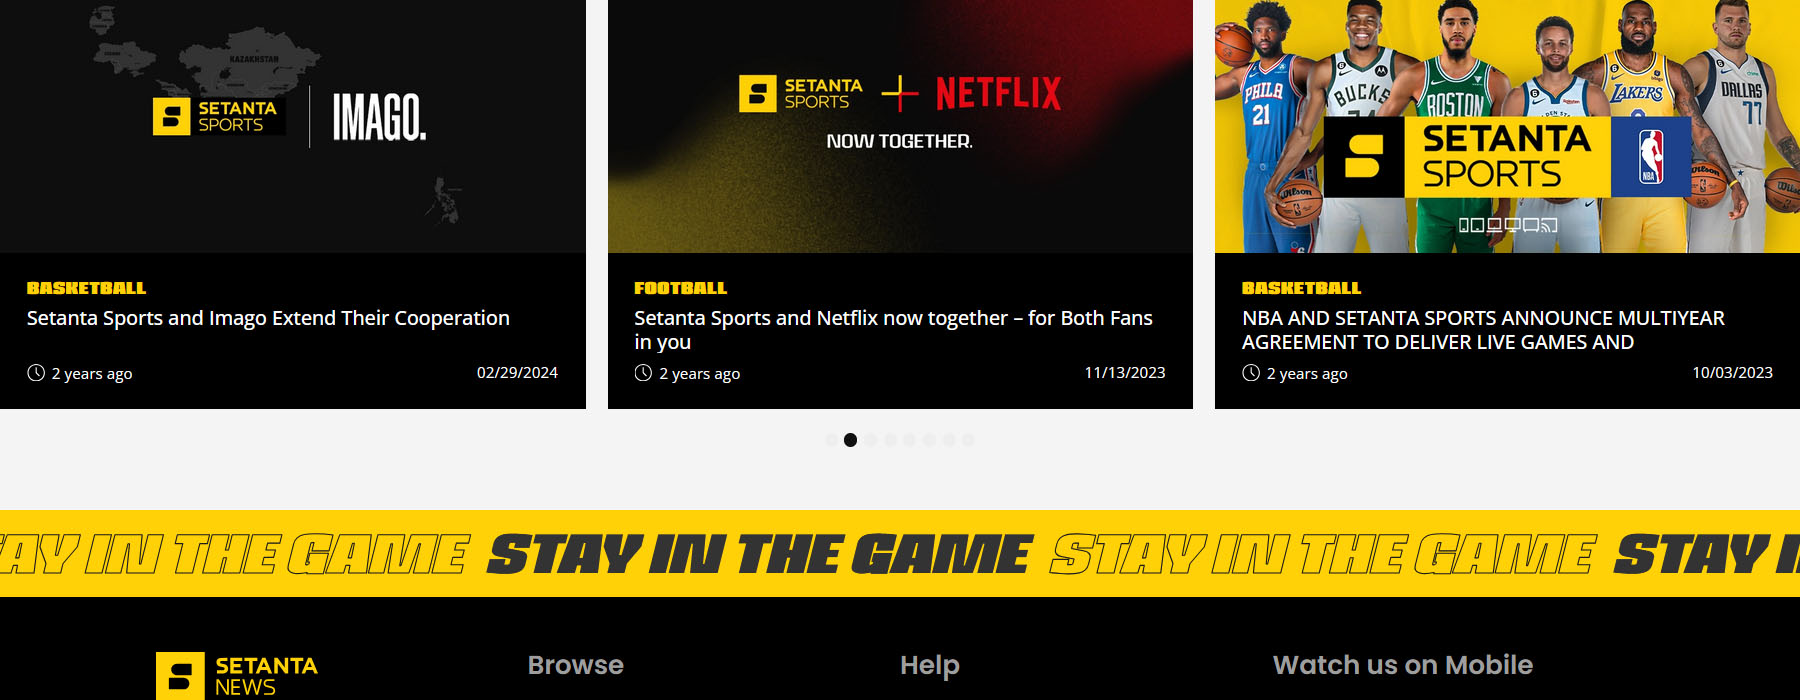The height and width of the screenshot is (700, 1800).
Task: Click the date 02/29/2024
Action: tap(517, 373)
